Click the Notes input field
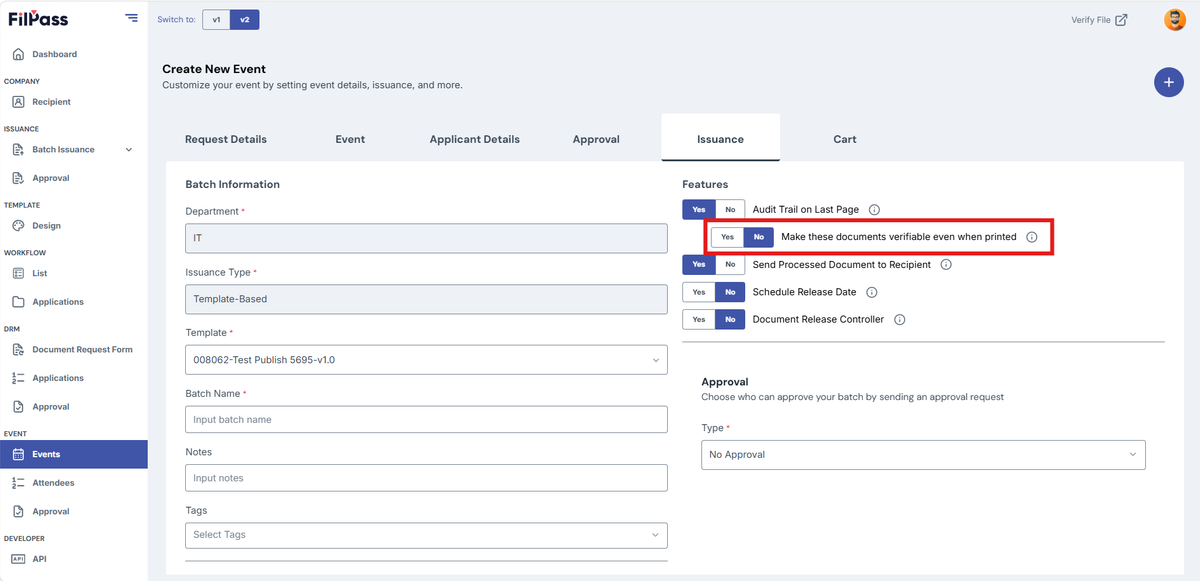The height and width of the screenshot is (581, 1200). click(426, 478)
